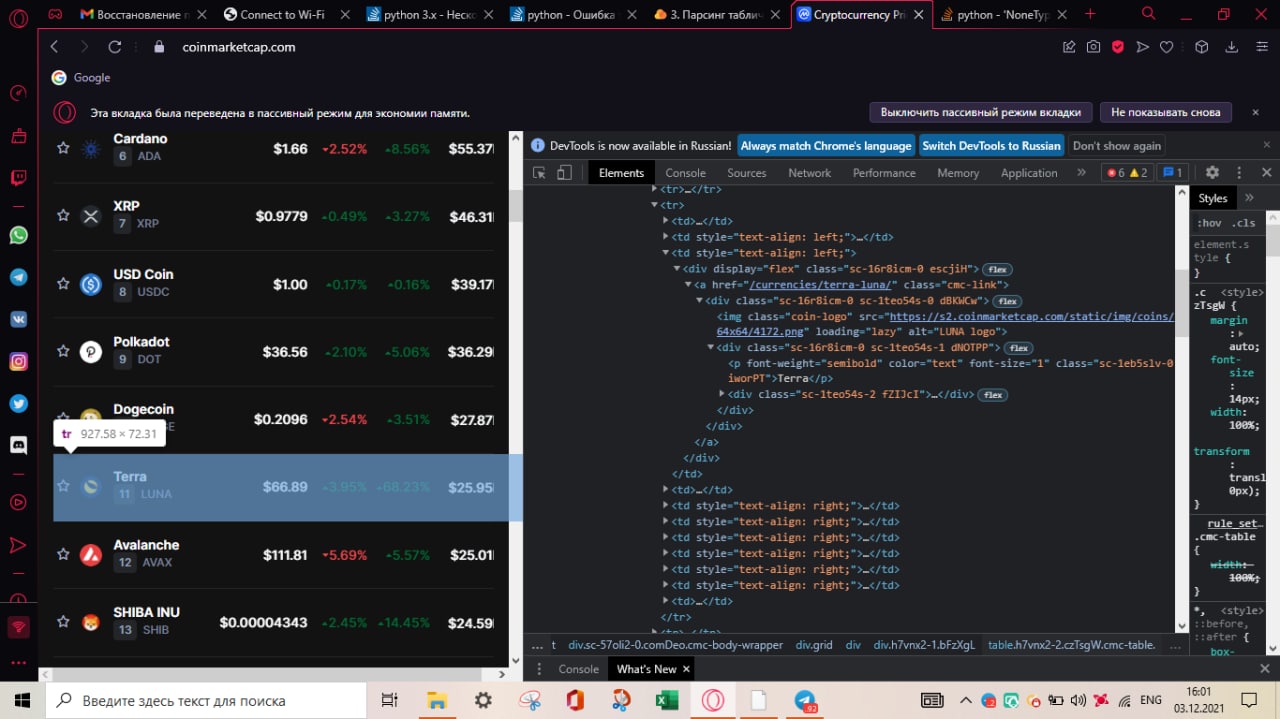1280x719 pixels.
Task: Open My Flow send icon
Action: tap(1142, 47)
